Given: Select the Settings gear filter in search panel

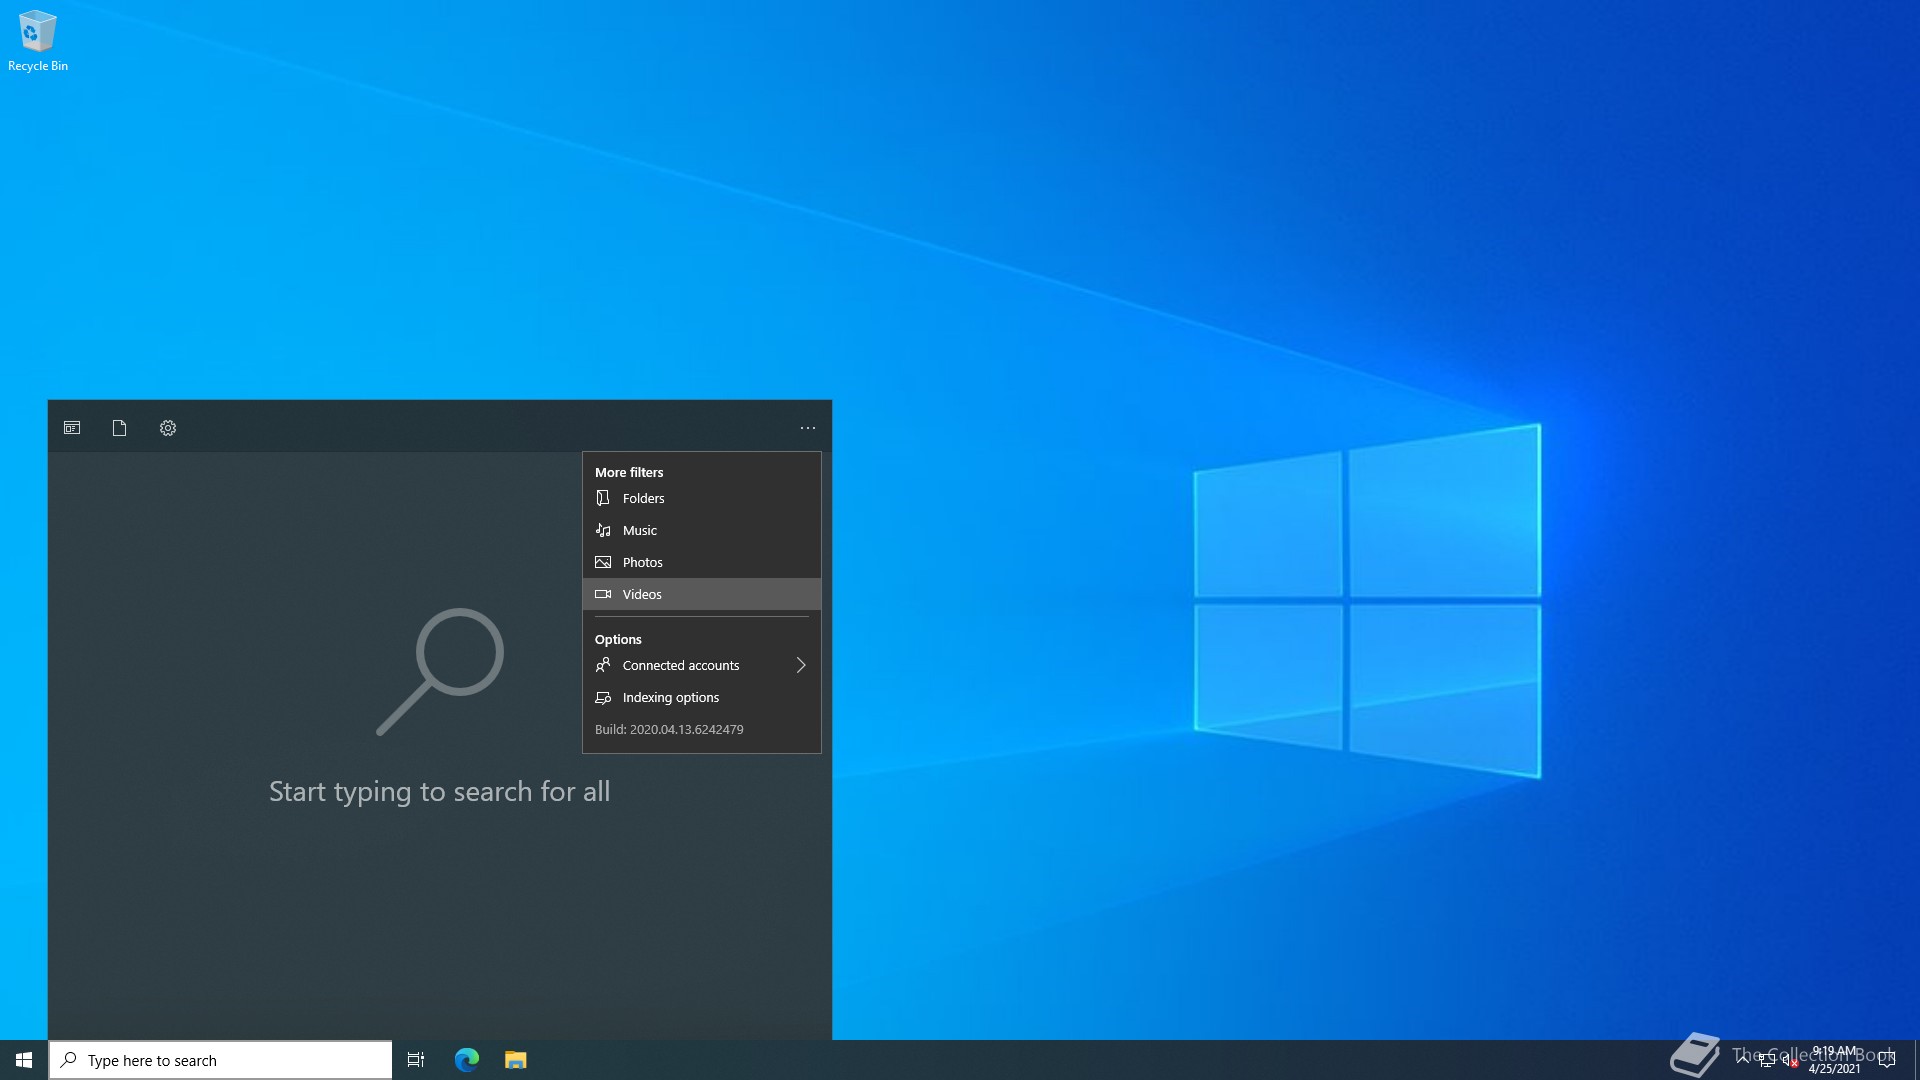Looking at the screenshot, I should click(x=168, y=428).
